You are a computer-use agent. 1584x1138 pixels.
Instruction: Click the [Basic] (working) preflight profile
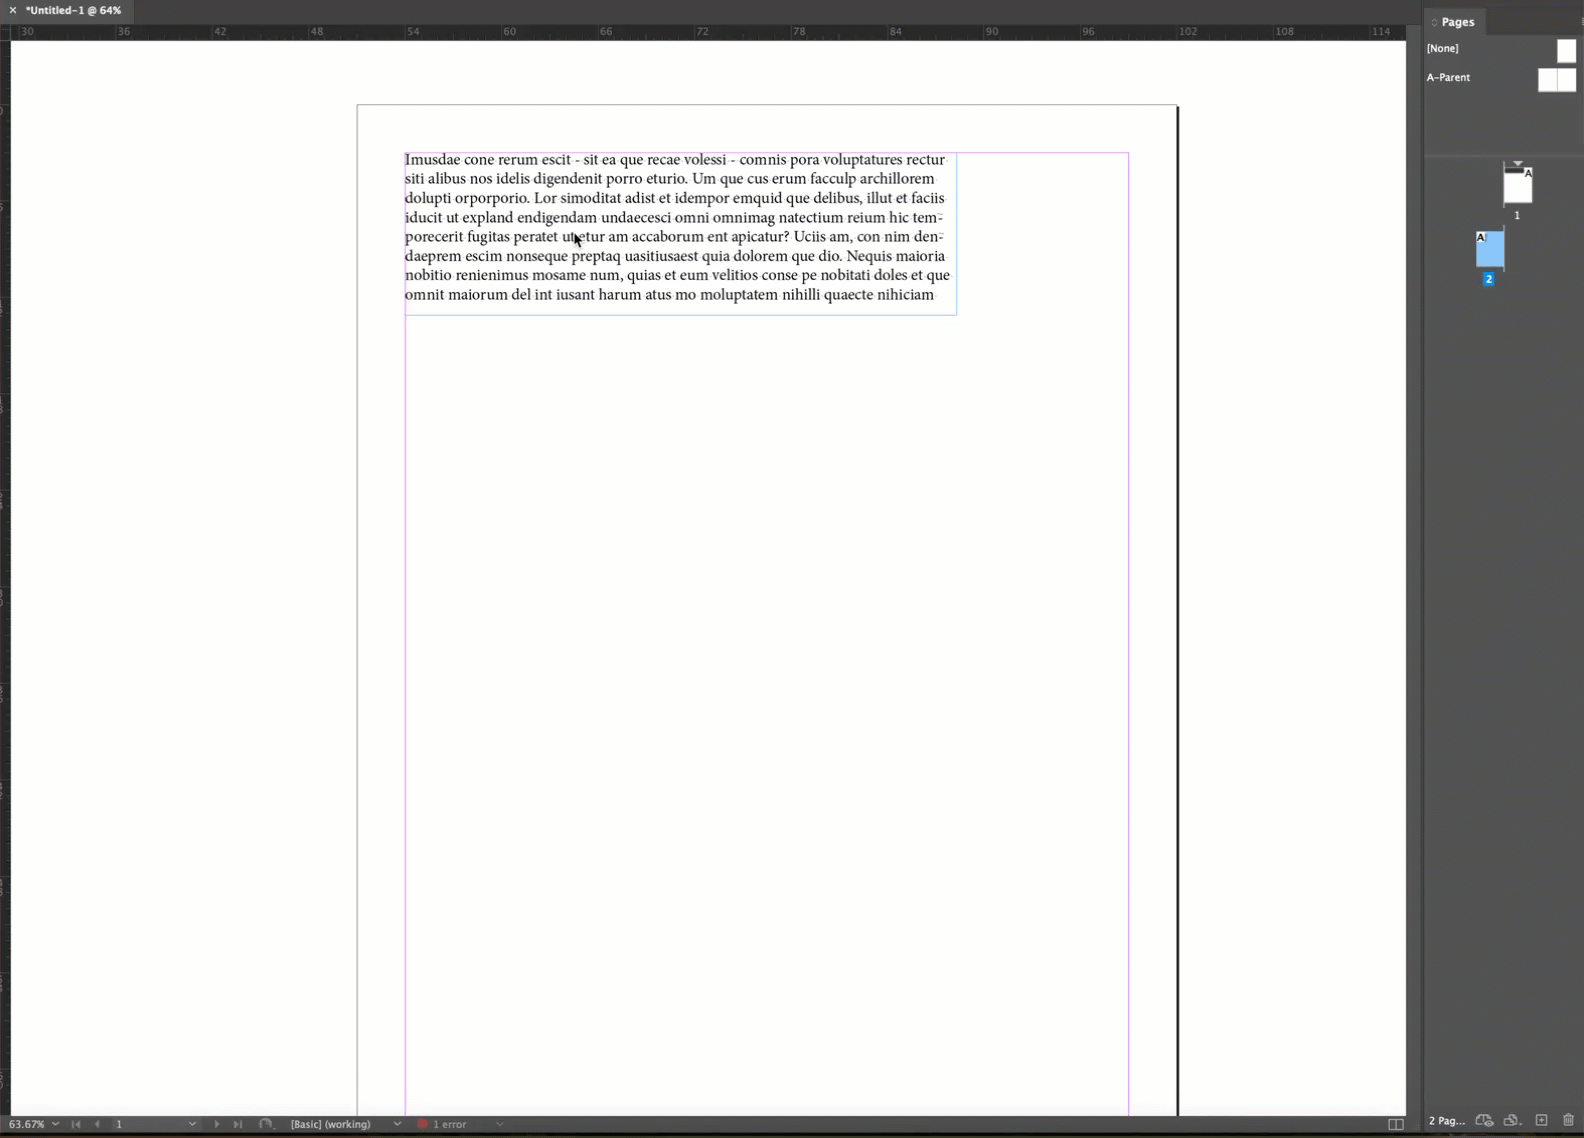pos(331,1124)
